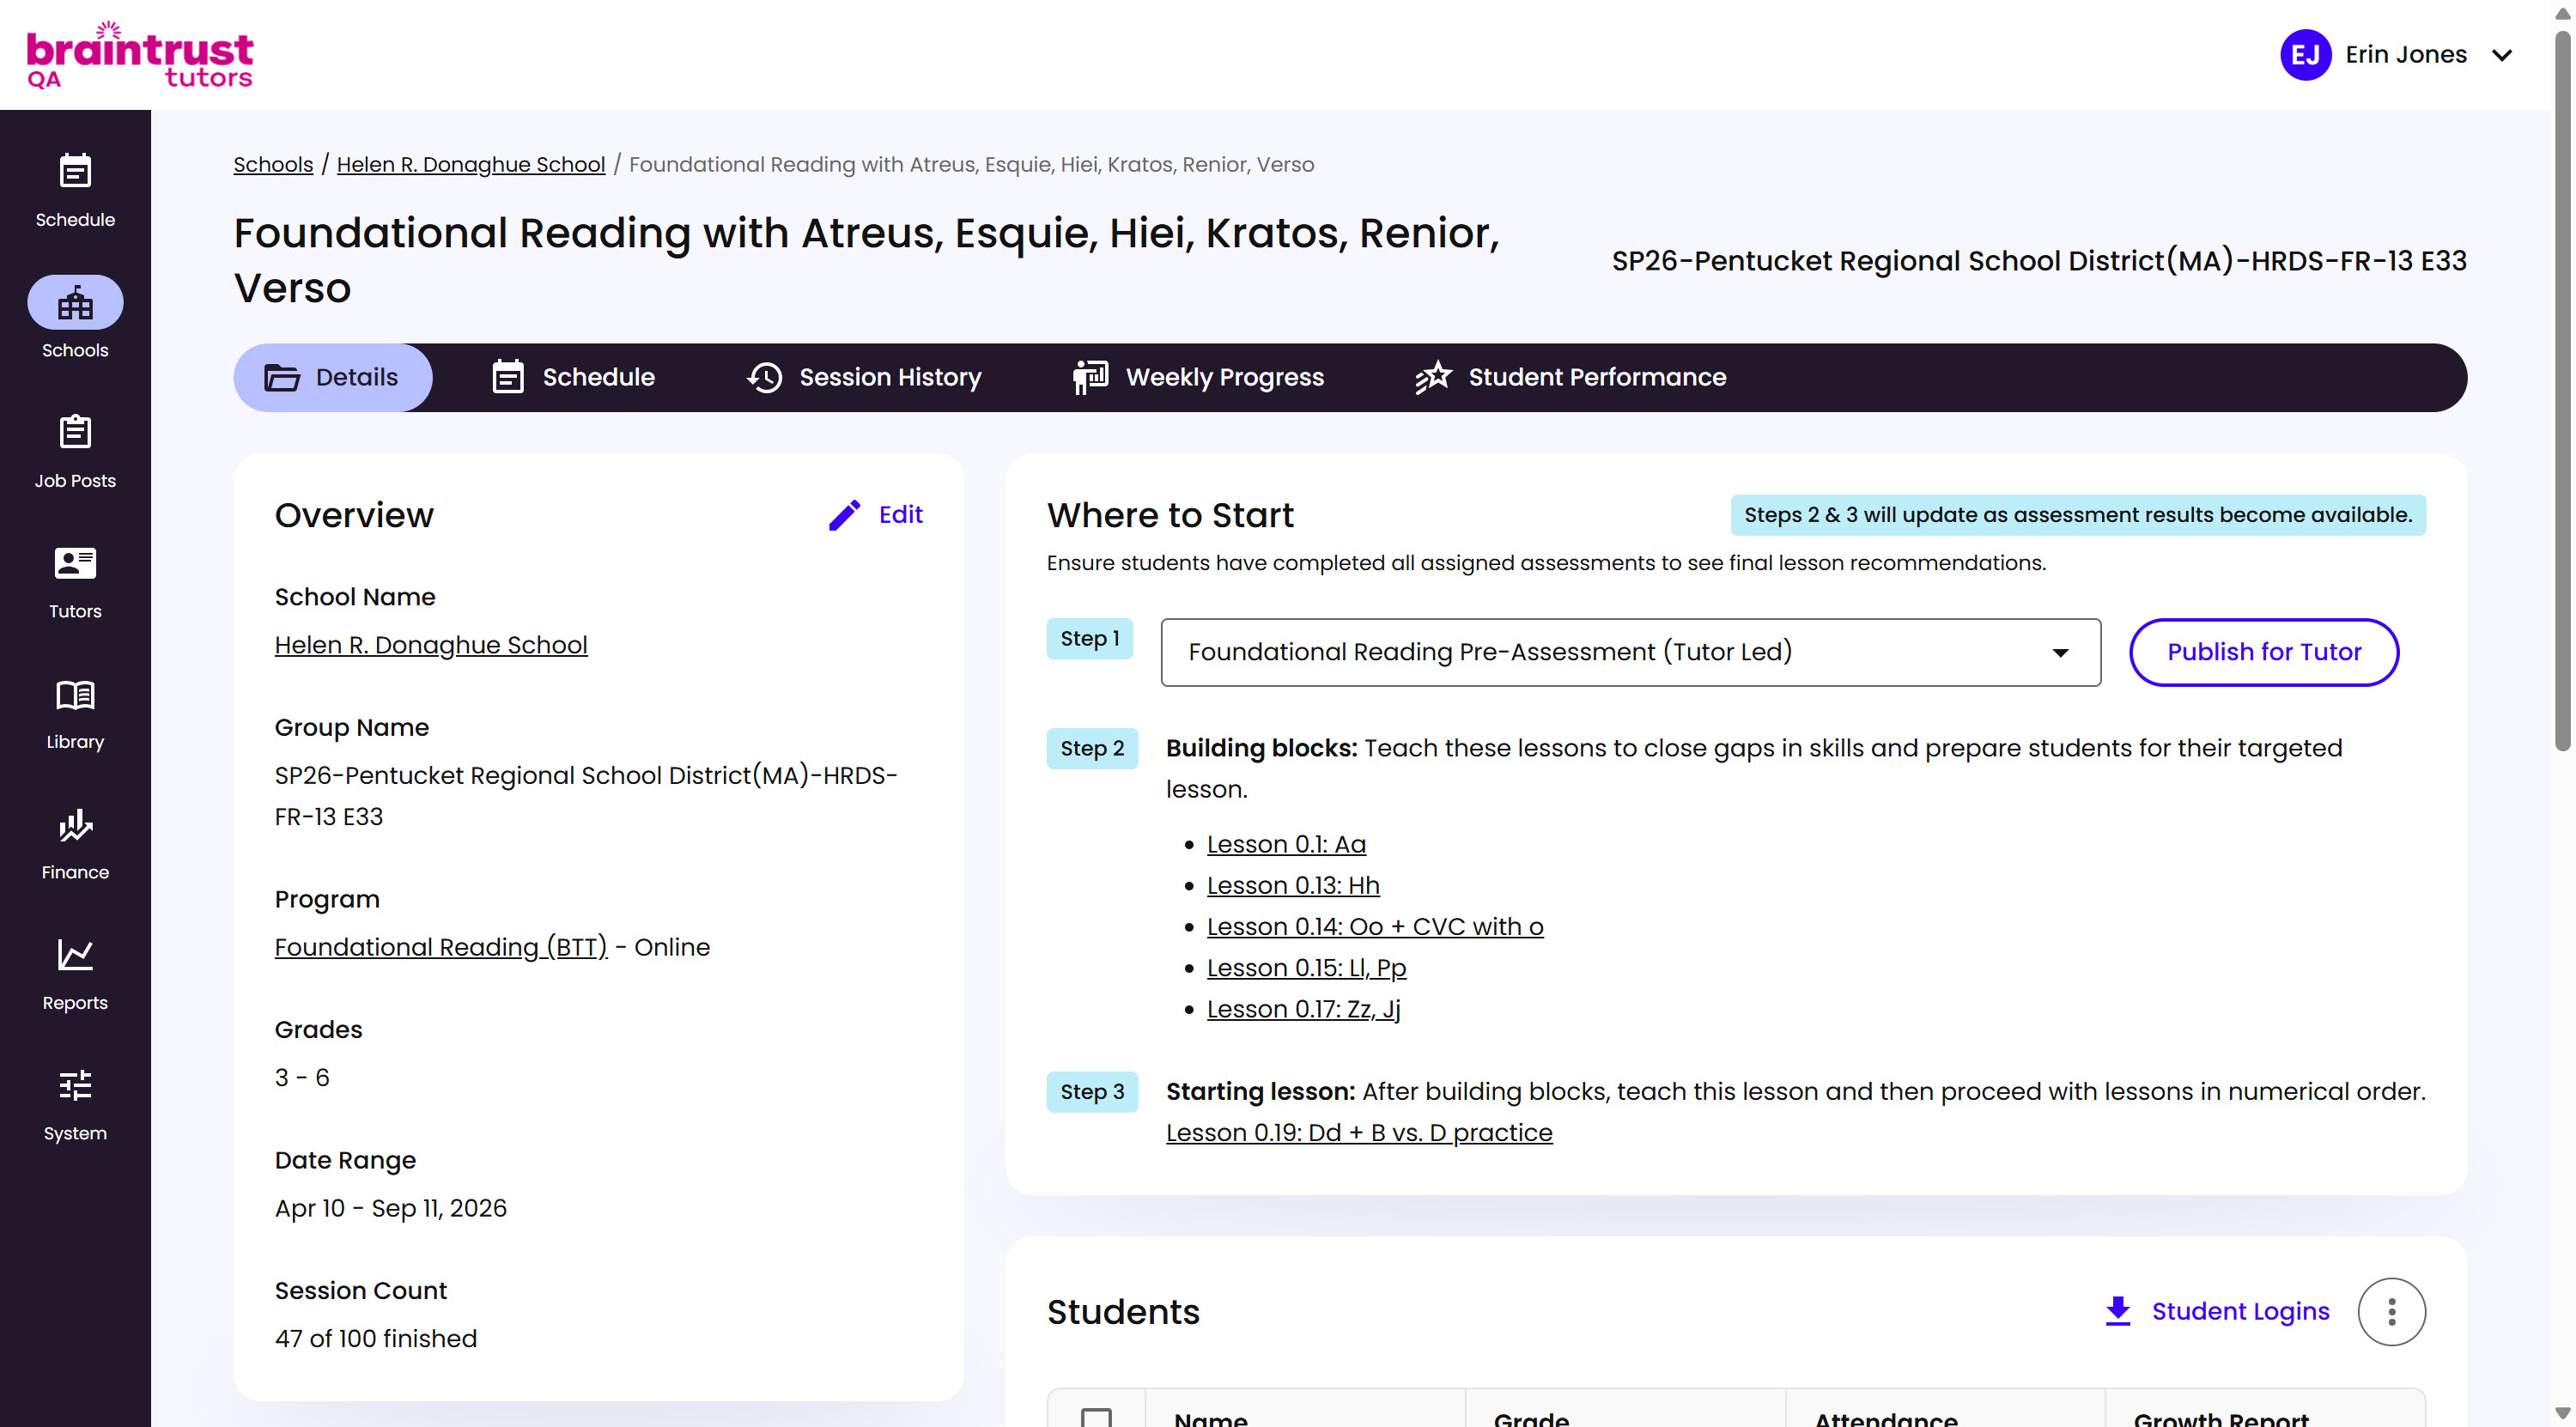Switch to the Weekly Progress tab
The height and width of the screenshot is (1427, 2576).
tap(1198, 377)
